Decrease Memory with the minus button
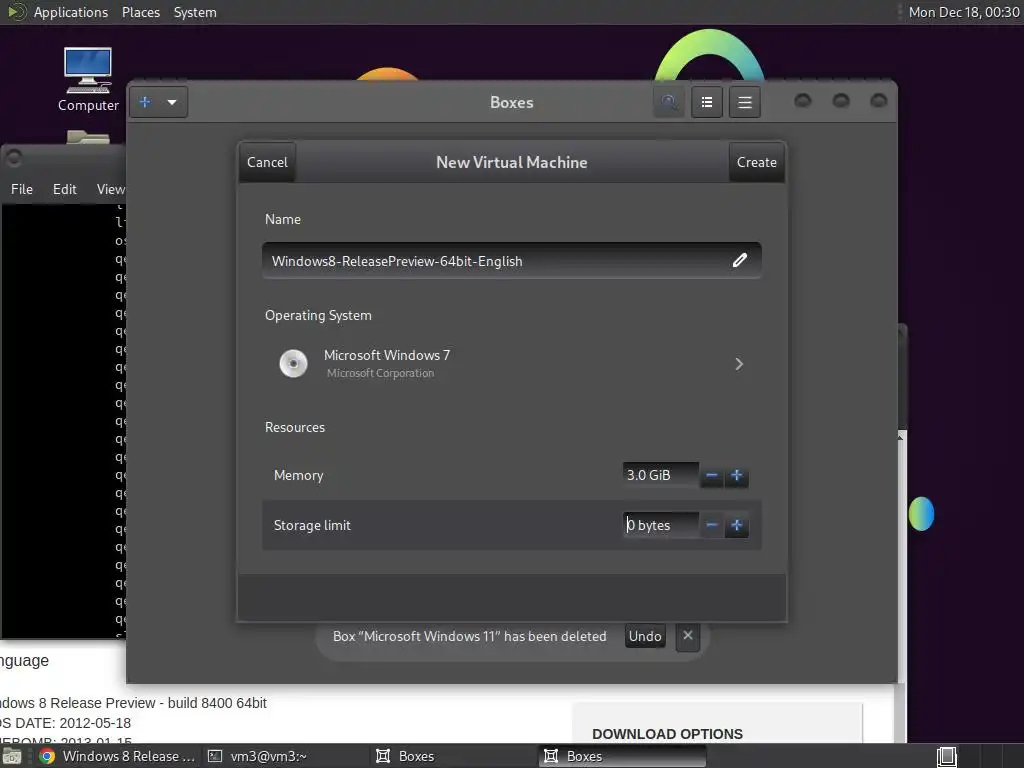The image size is (1024, 768). coord(712,475)
